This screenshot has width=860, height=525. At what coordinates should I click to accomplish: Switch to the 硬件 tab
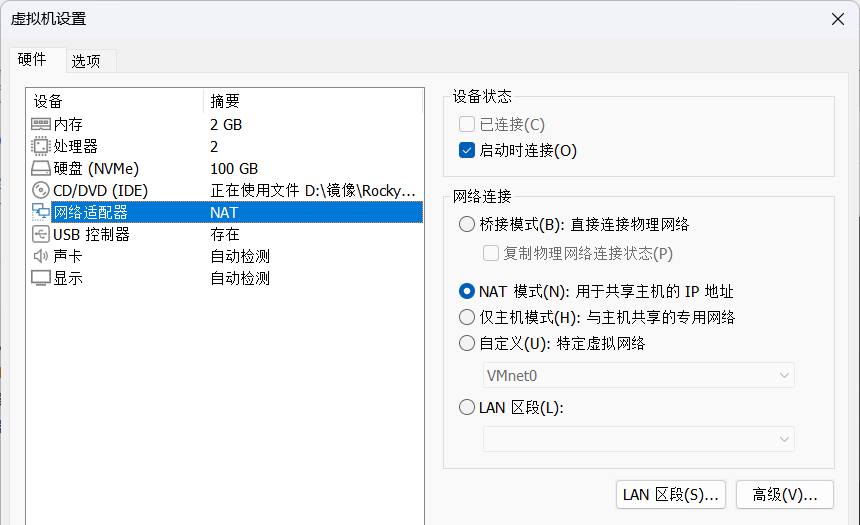tap(32, 59)
